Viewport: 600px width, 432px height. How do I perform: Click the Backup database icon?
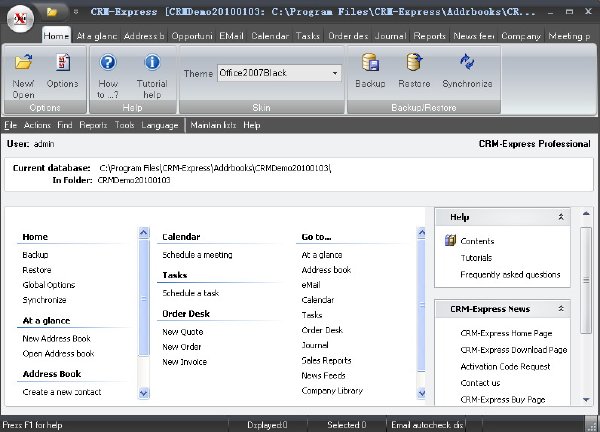pos(370,62)
